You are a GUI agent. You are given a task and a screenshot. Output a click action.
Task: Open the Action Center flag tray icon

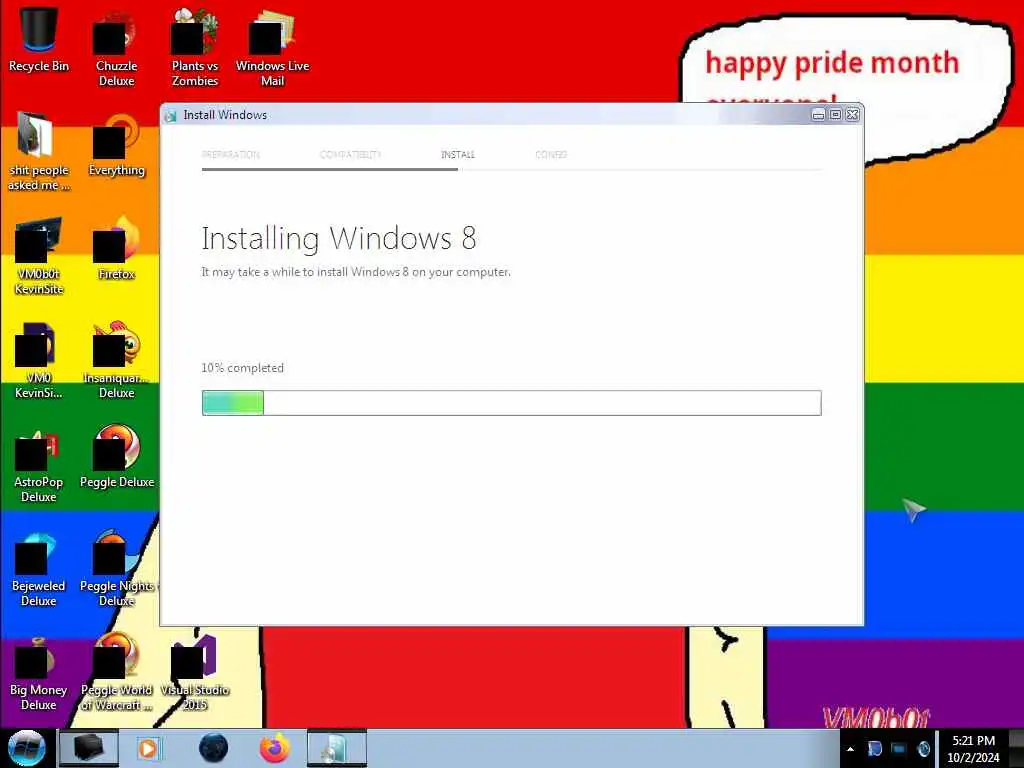[x=874, y=748]
